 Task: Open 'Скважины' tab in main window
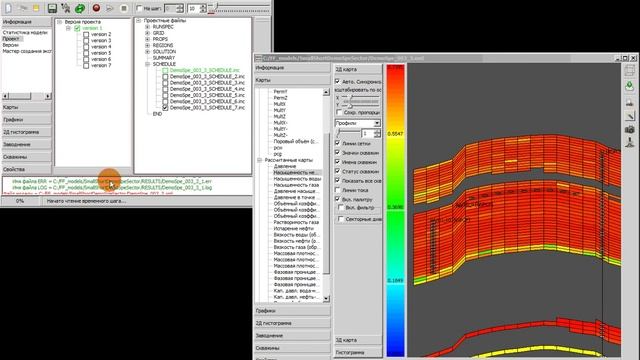[27, 157]
